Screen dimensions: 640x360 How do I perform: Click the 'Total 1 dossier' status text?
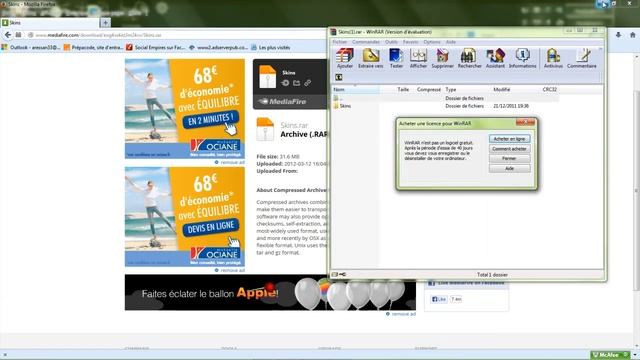tap(492, 275)
